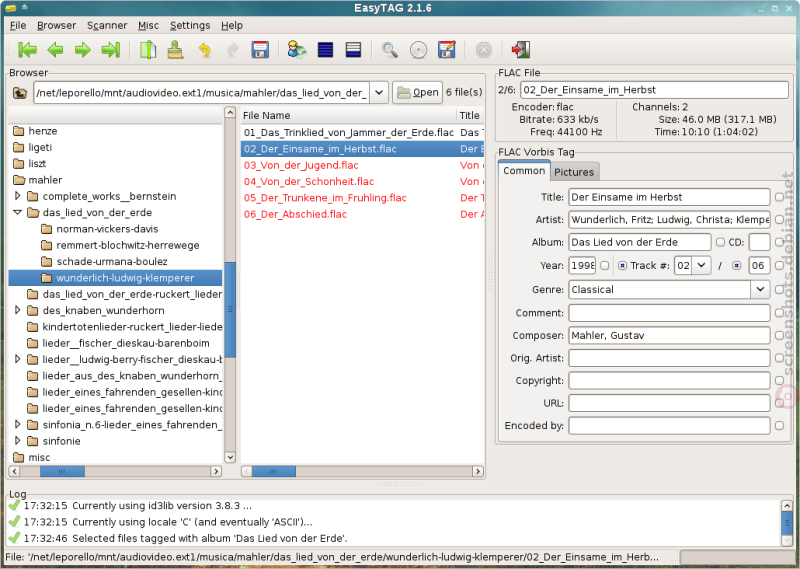The image size is (800, 569).
Task: Select the ligeti folder
Action: coord(40,147)
